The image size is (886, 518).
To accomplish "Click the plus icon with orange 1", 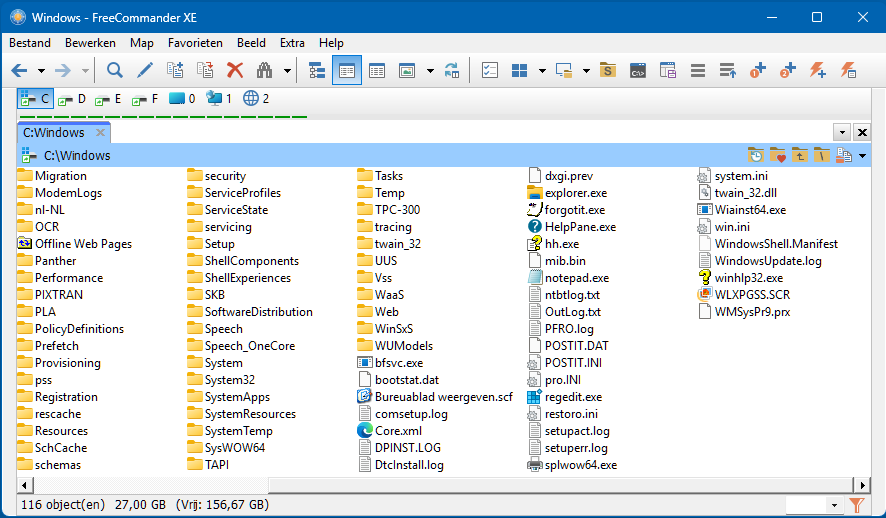I will click(x=758, y=71).
